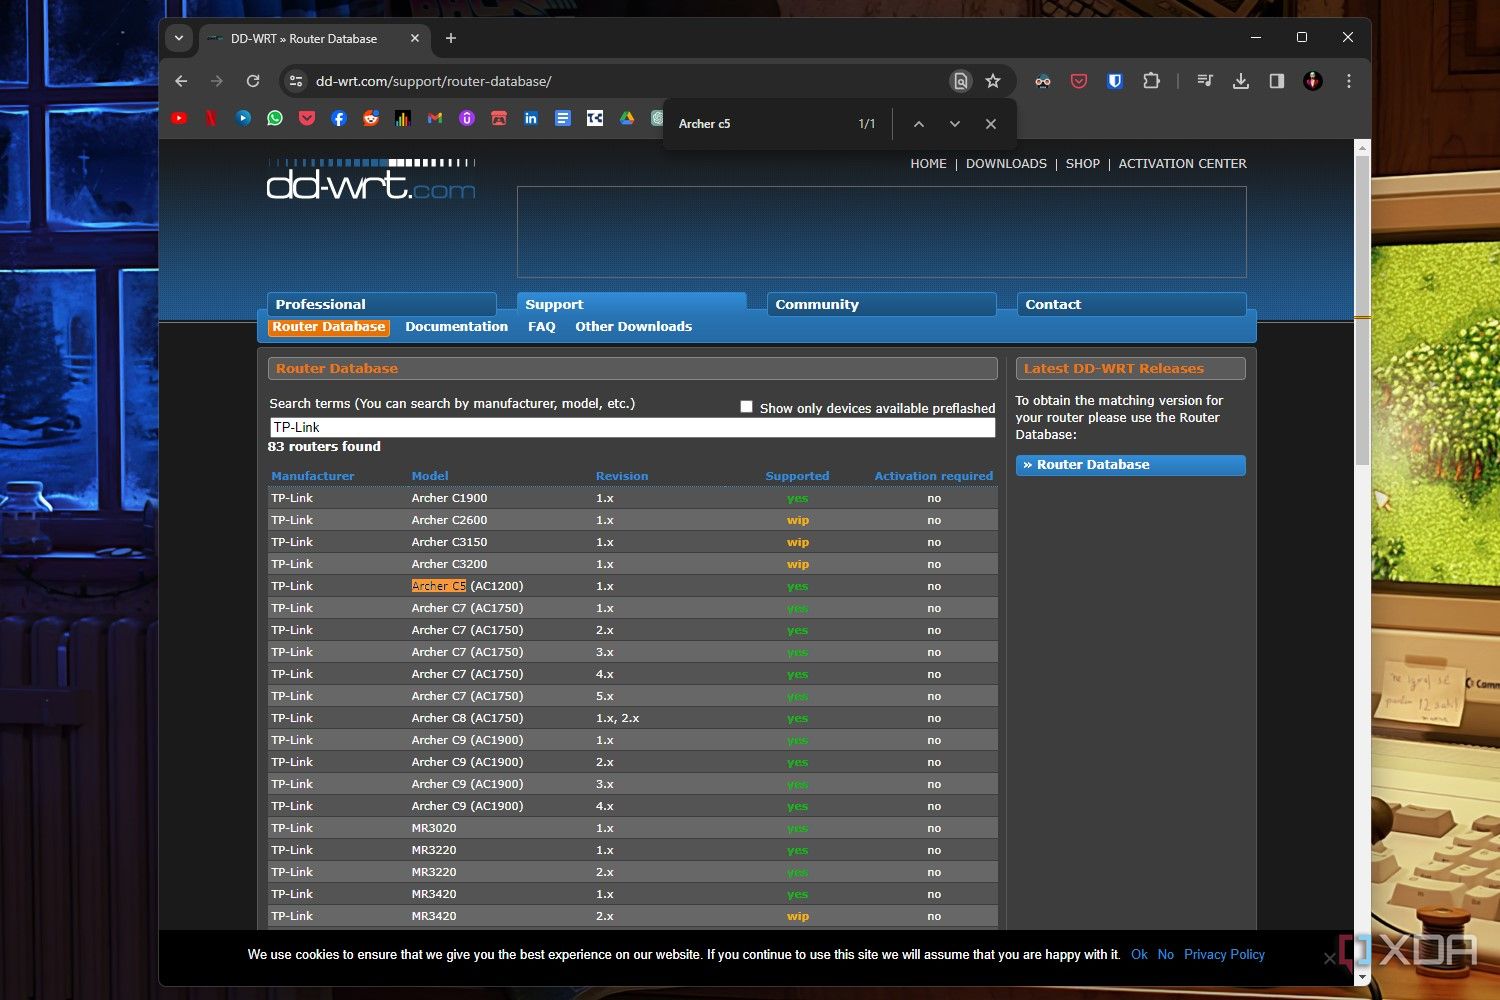Select the MR3020 row
The height and width of the screenshot is (1000, 1500).
pyautogui.click(x=632, y=828)
